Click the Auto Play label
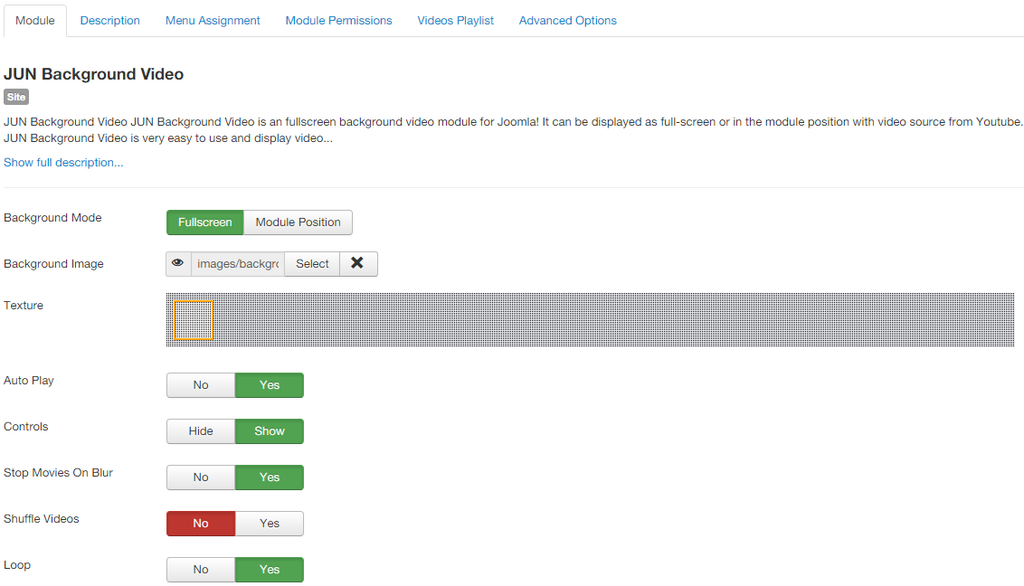 pos(29,380)
